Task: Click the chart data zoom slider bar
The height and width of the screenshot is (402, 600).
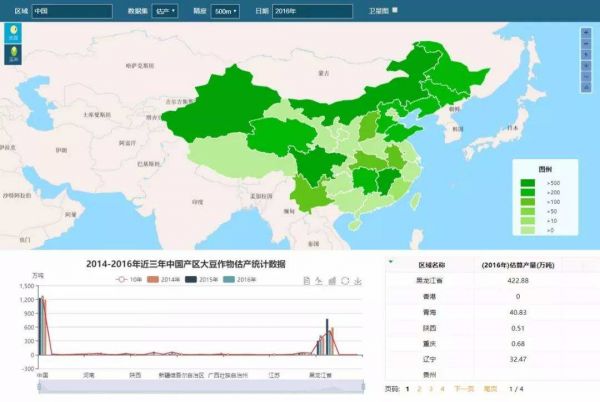Action: tap(190, 387)
